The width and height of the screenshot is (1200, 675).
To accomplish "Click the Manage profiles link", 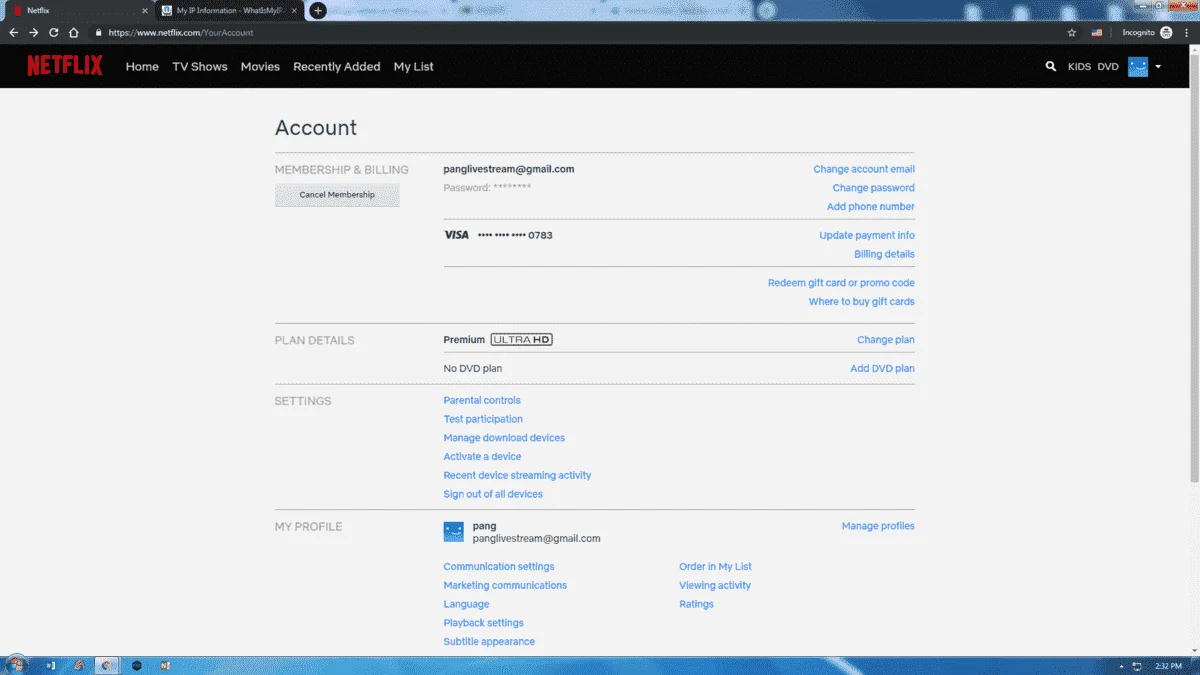I will click(x=878, y=526).
